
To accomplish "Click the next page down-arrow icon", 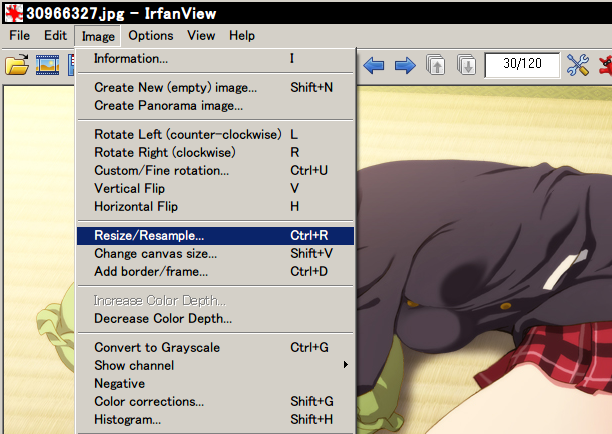I will [467, 65].
